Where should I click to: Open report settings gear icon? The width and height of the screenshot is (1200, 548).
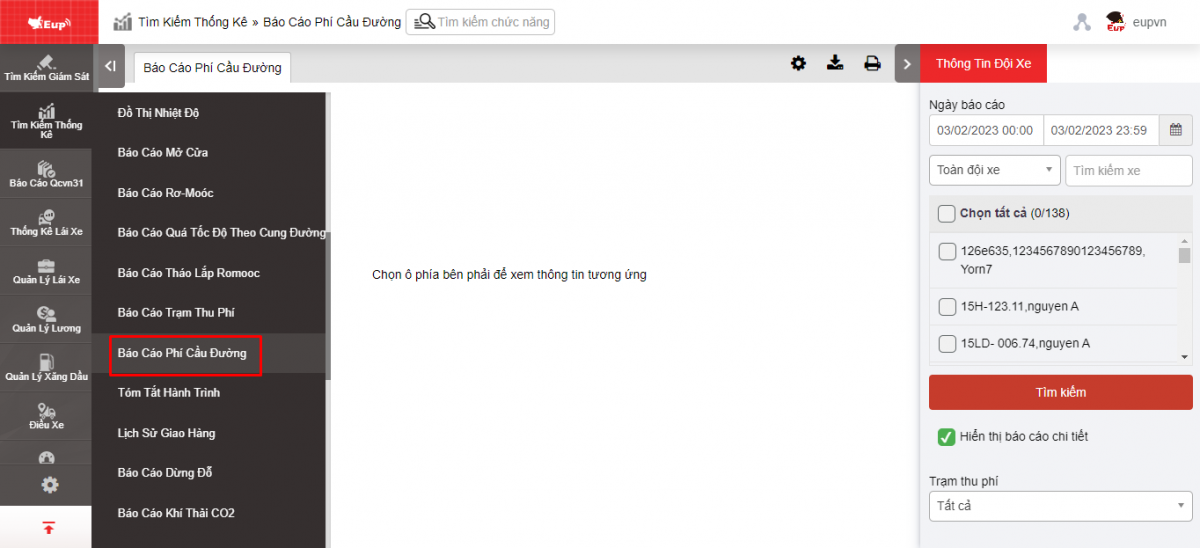[x=798, y=63]
